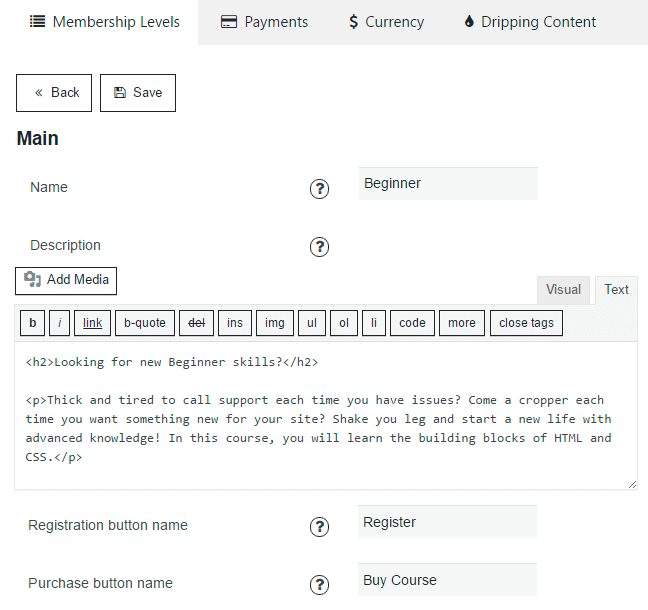Click the help icon beside Description
The height and width of the screenshot is (610, 648).
pos(319,247)
